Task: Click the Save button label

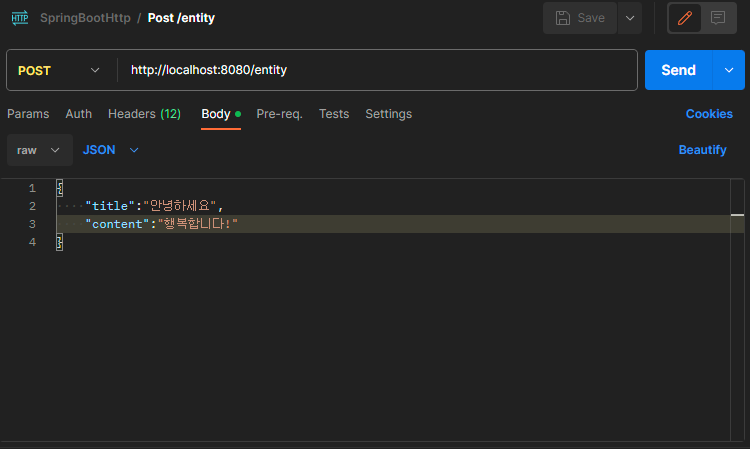Action: (591, 18)
